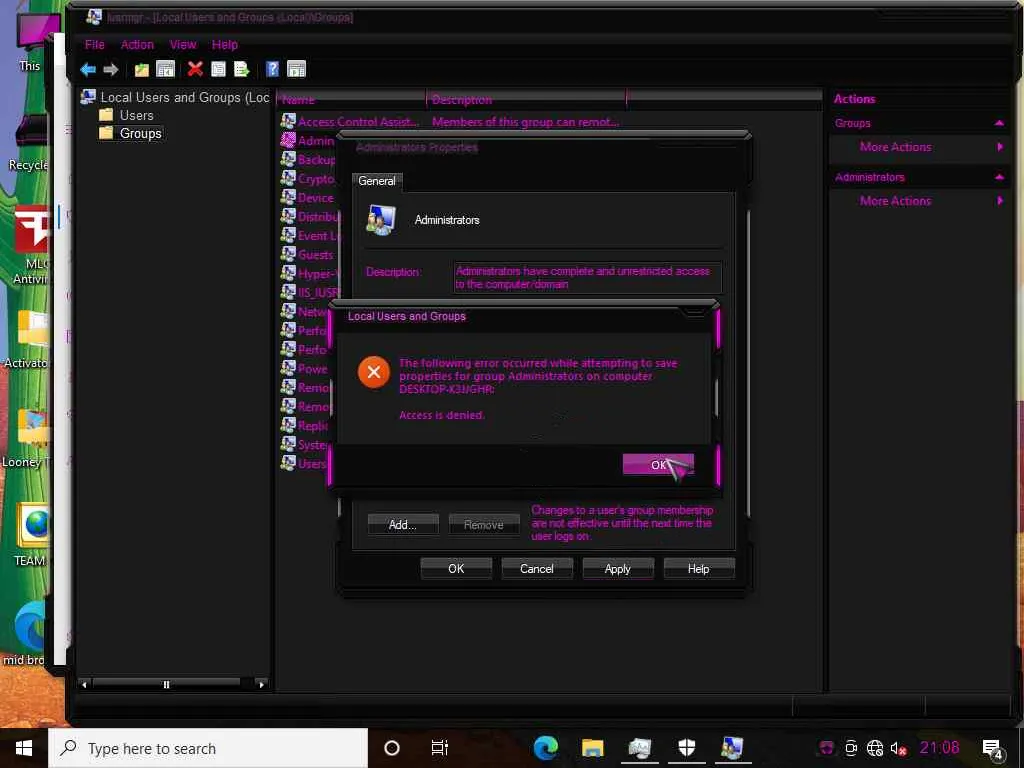Select the Access Control Assist... group row
The image size is (1024, 768).
(449, 121)
